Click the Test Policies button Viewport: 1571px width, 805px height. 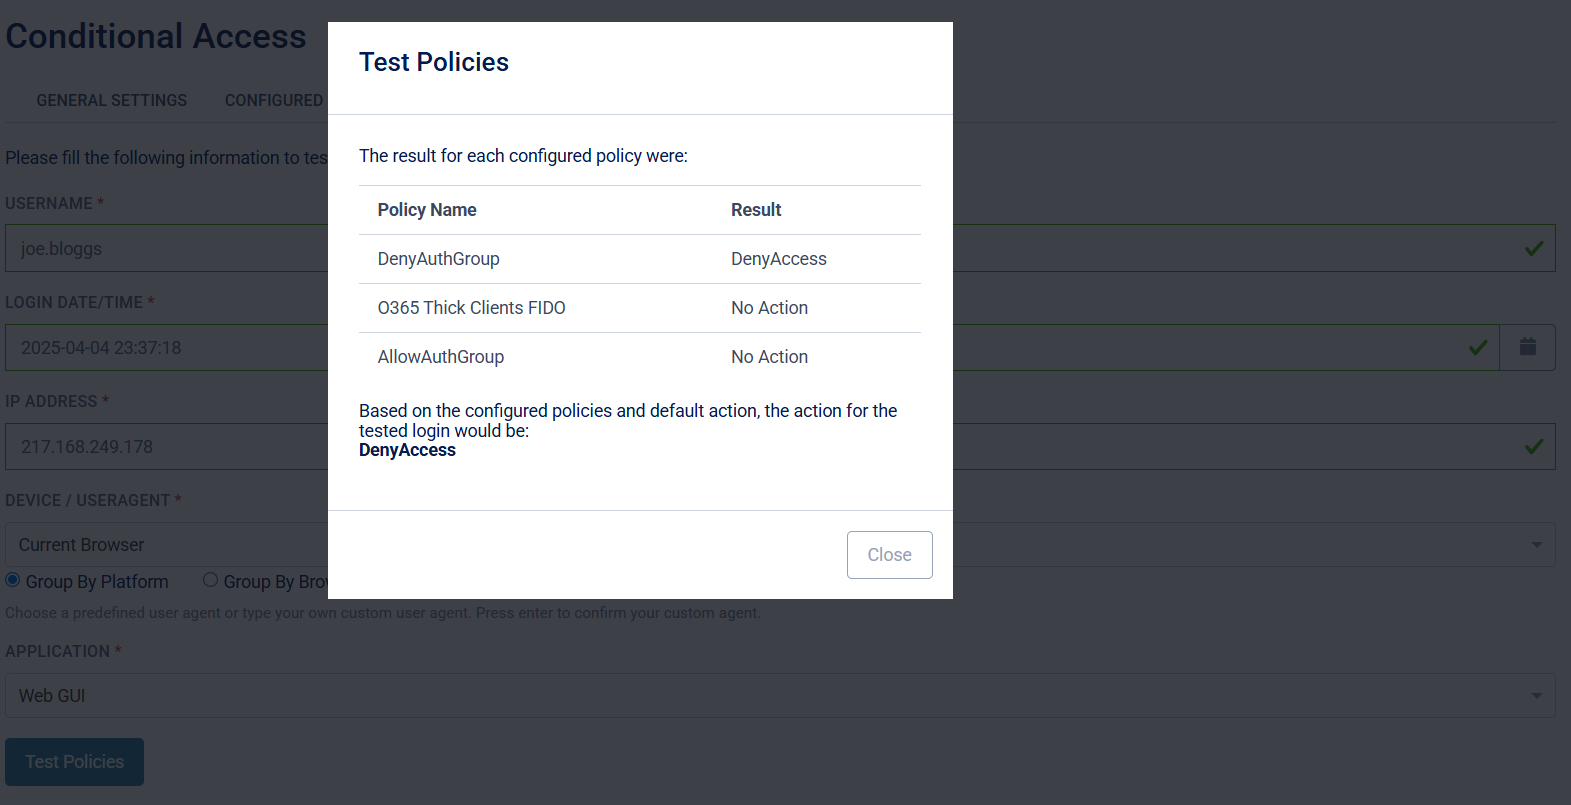click(74, 761)
